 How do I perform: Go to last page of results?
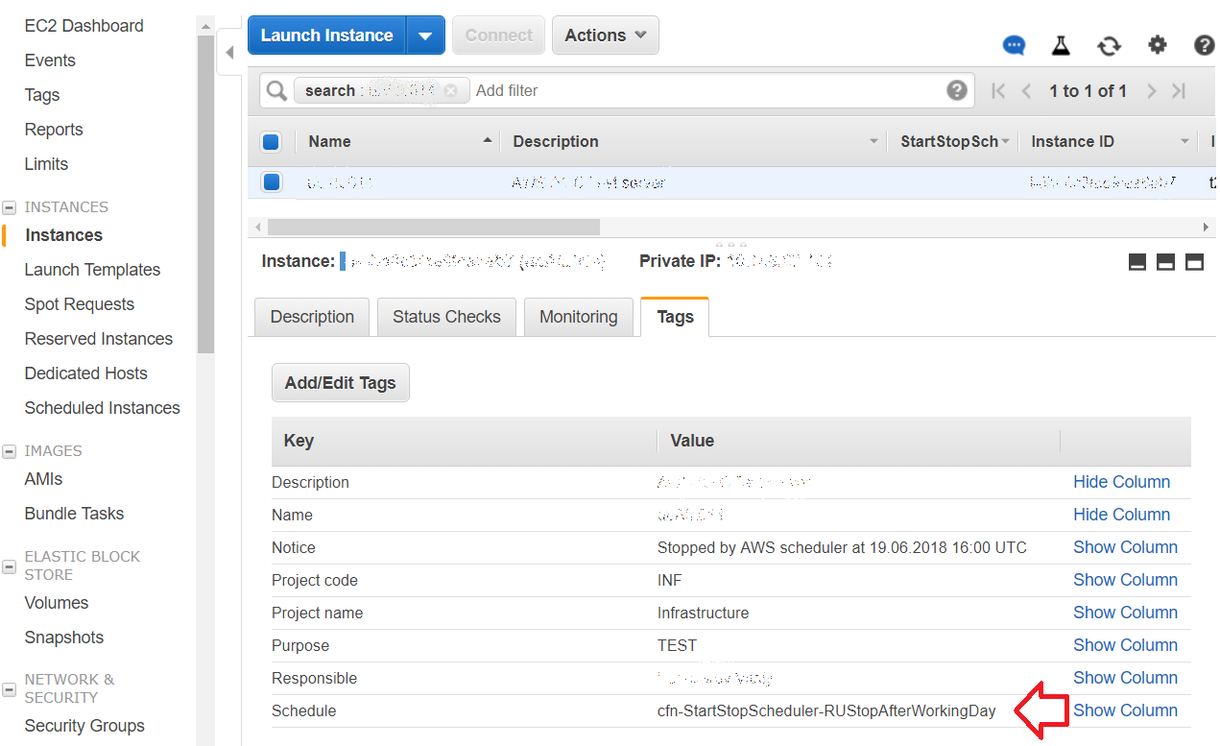(x=1179, y=91)
